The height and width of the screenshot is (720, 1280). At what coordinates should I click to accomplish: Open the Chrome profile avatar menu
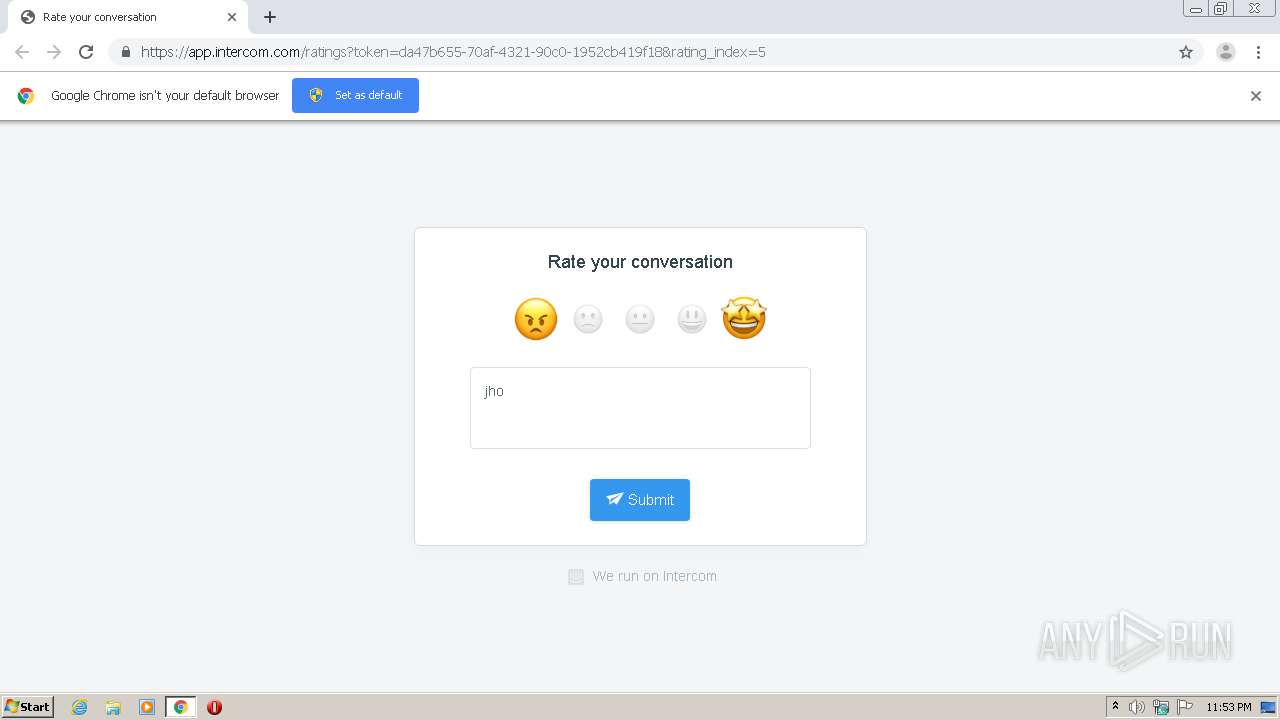click(x=1226, y=52)
